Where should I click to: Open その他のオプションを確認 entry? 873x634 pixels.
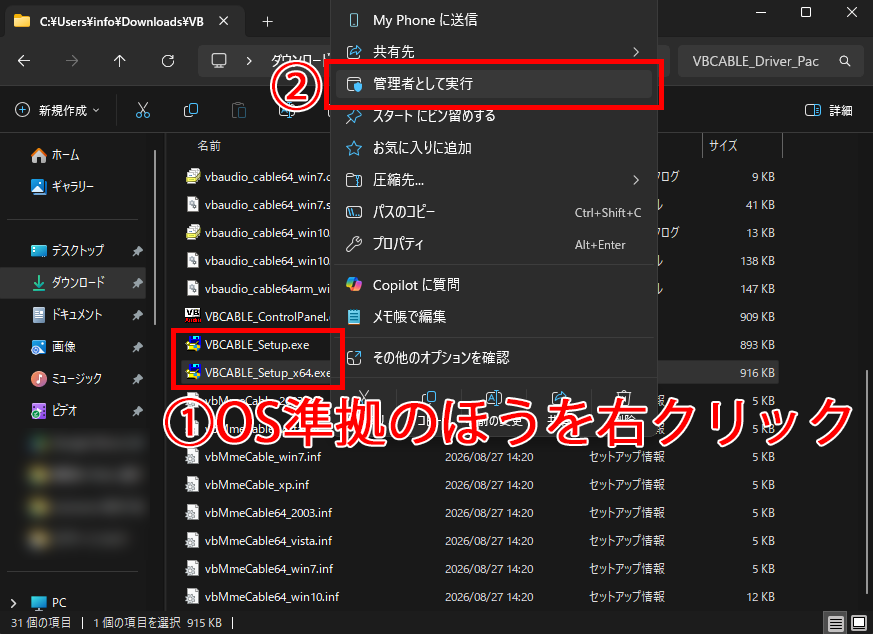[x=493, y=357]
